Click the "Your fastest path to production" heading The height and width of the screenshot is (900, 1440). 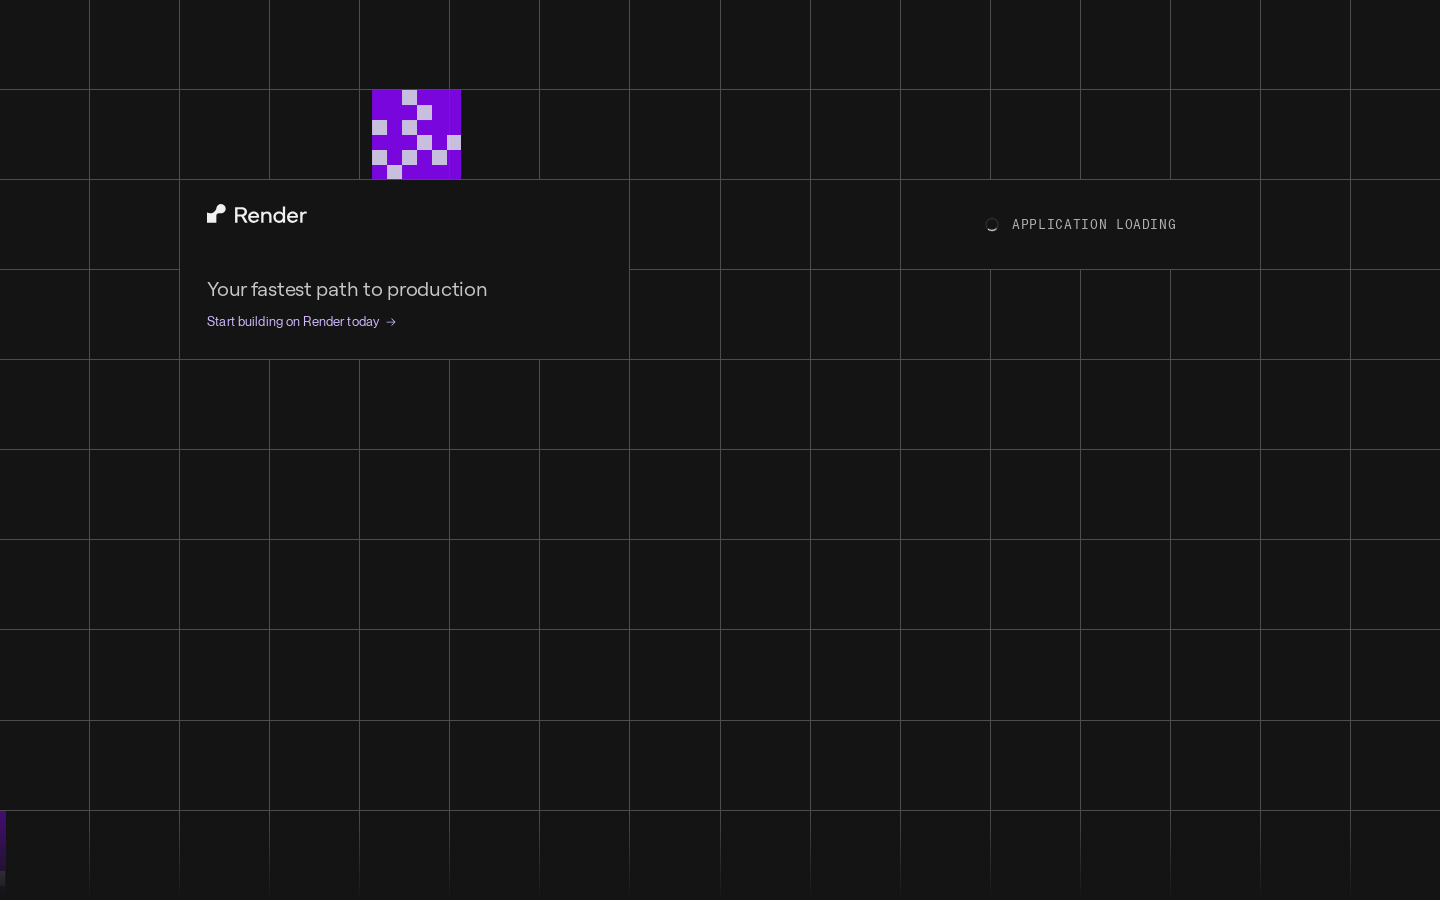[x=347, y=289]
